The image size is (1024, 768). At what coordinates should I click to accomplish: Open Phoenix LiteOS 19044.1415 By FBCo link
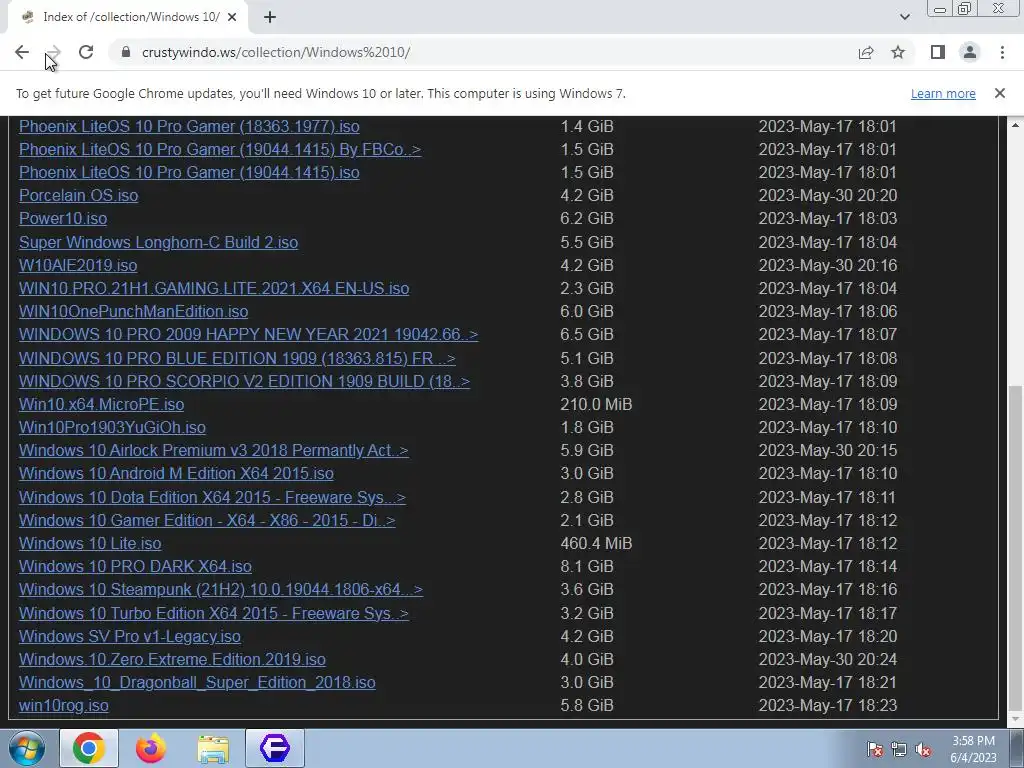(x=220, y=149)
